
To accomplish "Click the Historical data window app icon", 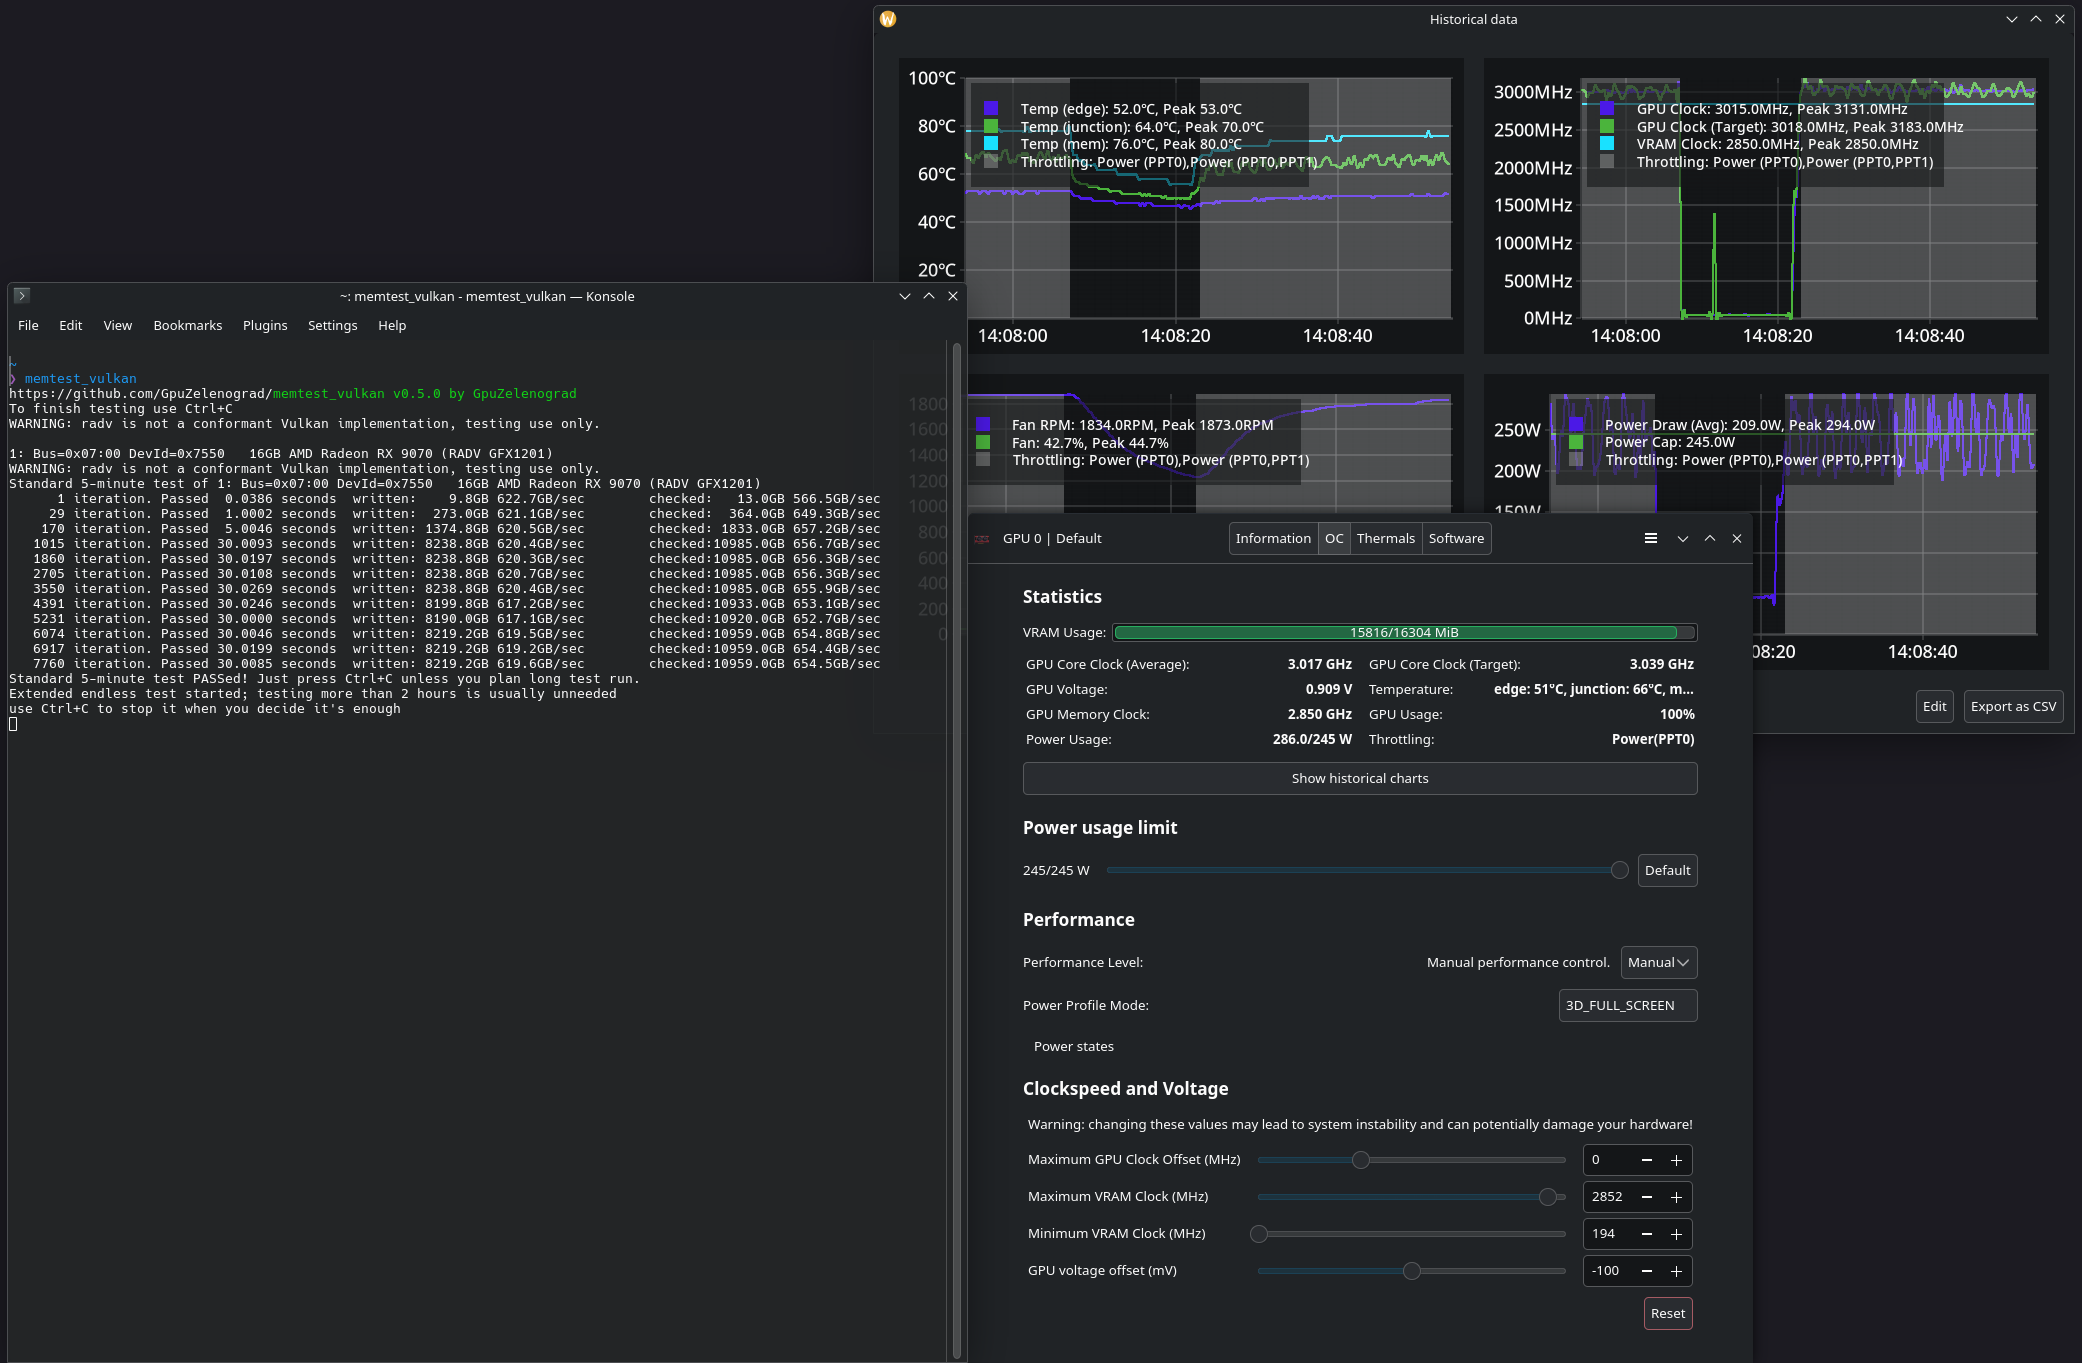I will pos(888,19).
